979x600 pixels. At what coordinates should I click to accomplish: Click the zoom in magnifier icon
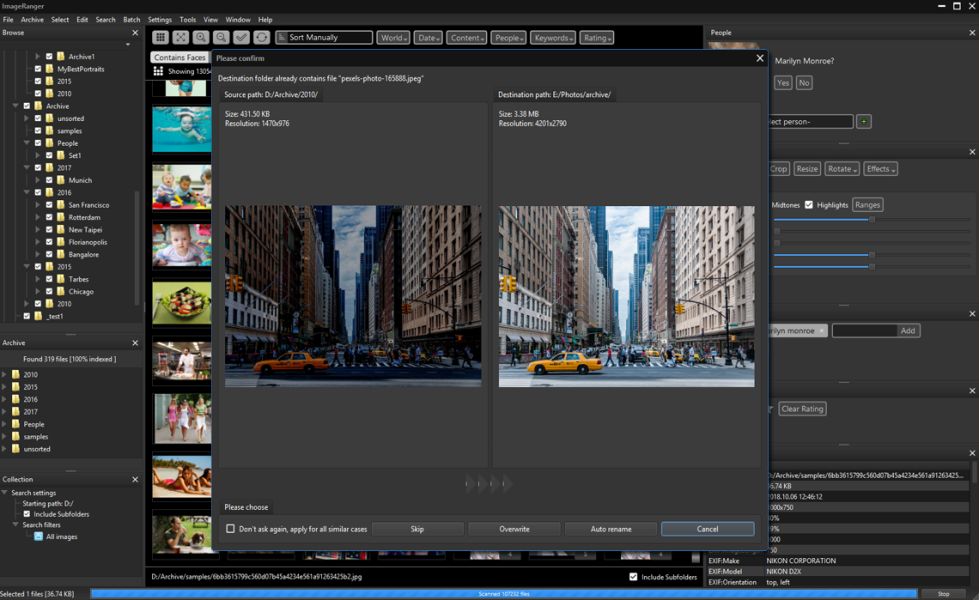pos(201,37)
